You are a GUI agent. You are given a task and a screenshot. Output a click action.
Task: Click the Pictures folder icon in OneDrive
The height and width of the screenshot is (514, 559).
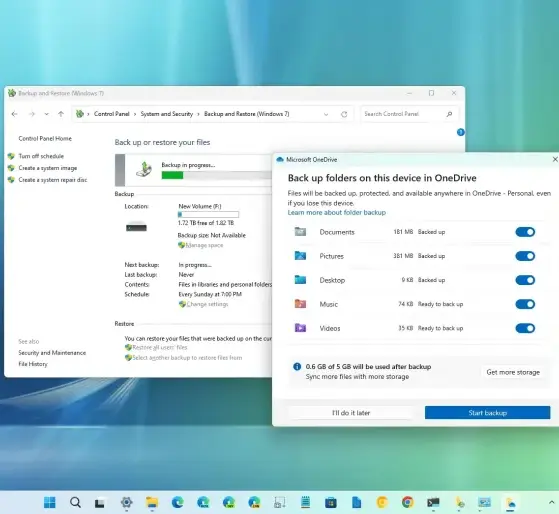pyautogui.click(x=300, y=256)
